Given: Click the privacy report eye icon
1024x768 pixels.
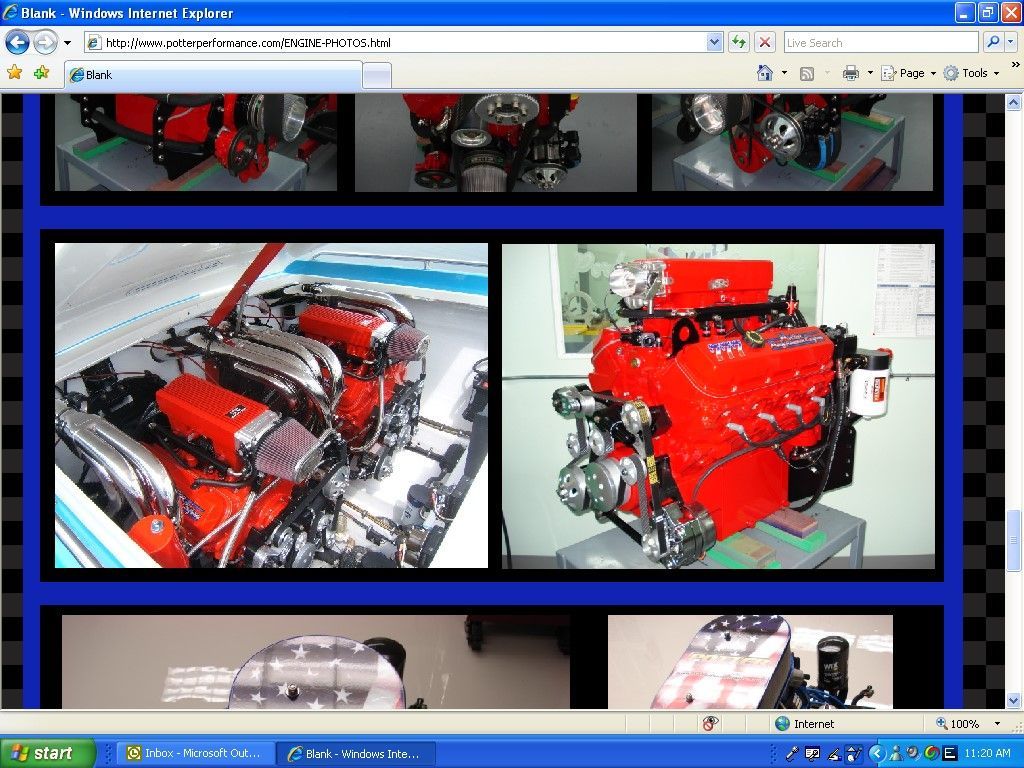Looking at the screenshot, I should [x=711, y=723].
